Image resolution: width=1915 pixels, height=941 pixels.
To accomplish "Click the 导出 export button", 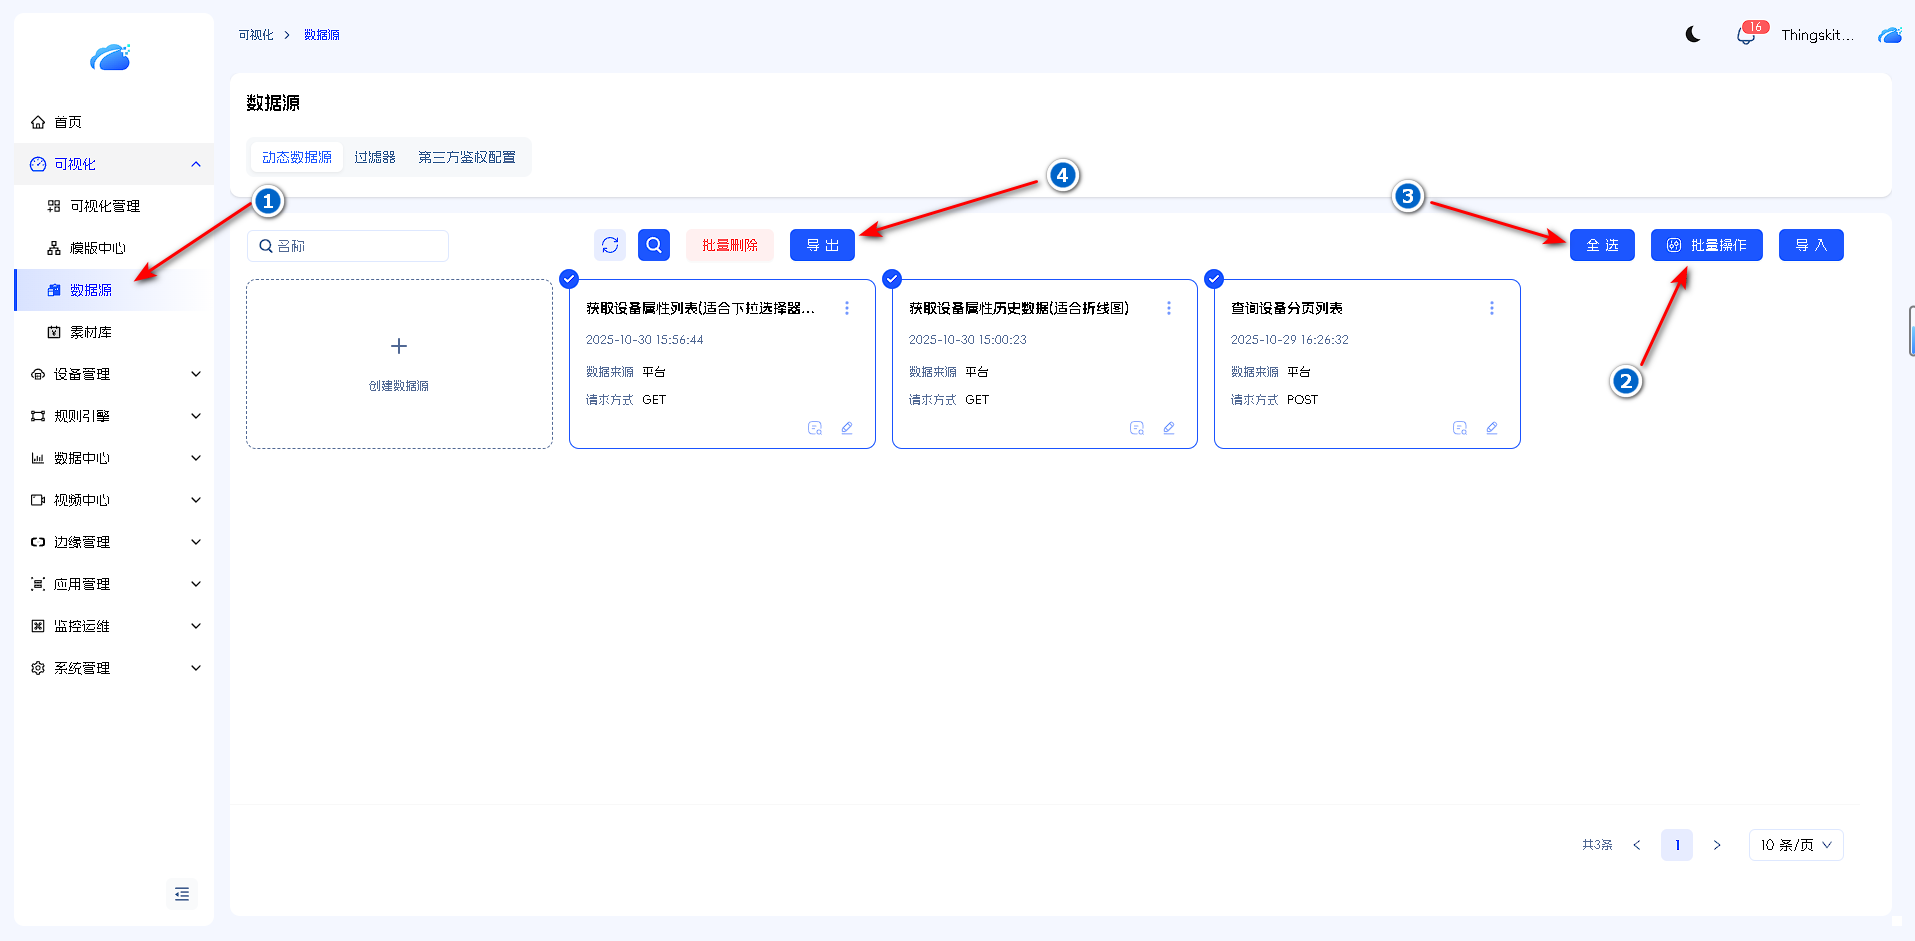I will (822, 245).
